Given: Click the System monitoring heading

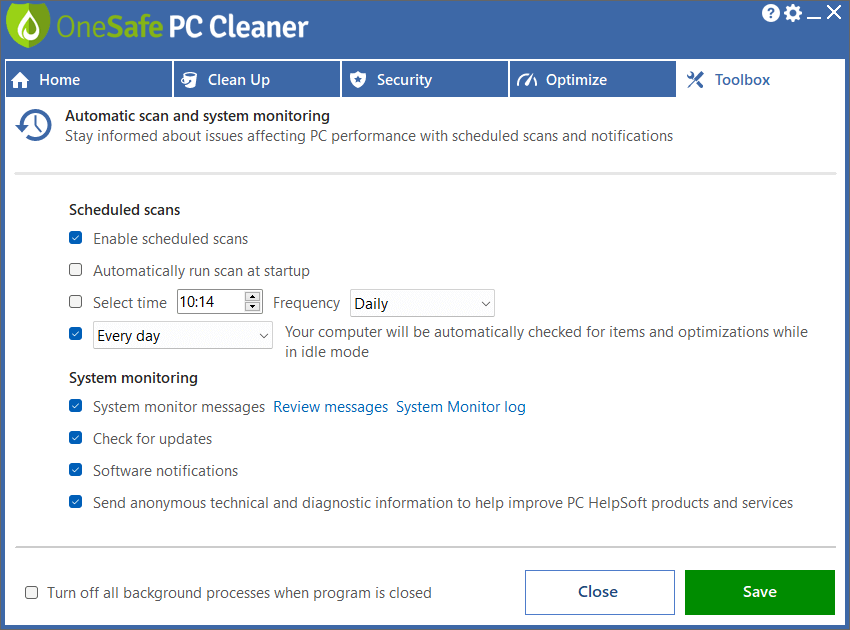Looking at the screenshot, I should click(133, 378).
